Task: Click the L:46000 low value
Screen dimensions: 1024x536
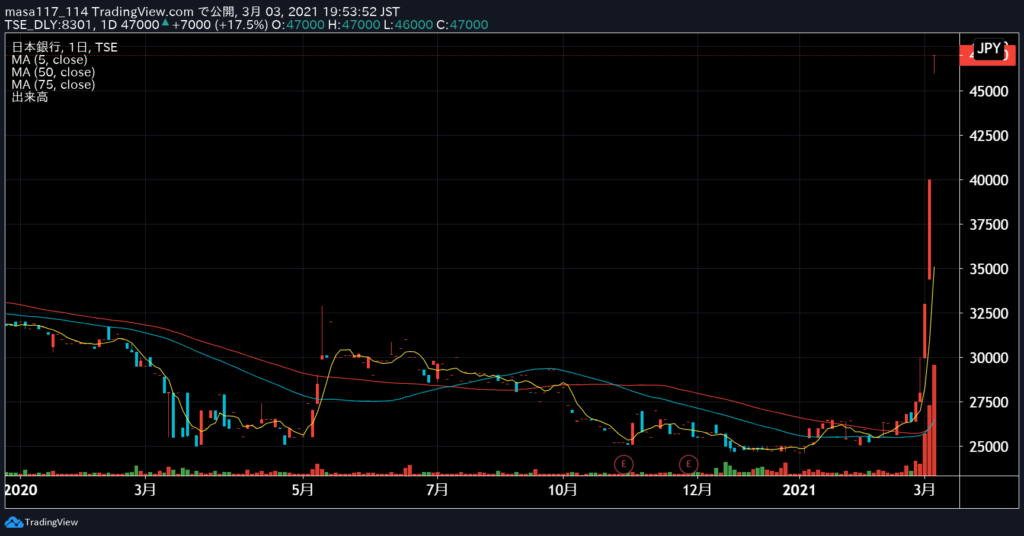Action: [x=408, y=25]
